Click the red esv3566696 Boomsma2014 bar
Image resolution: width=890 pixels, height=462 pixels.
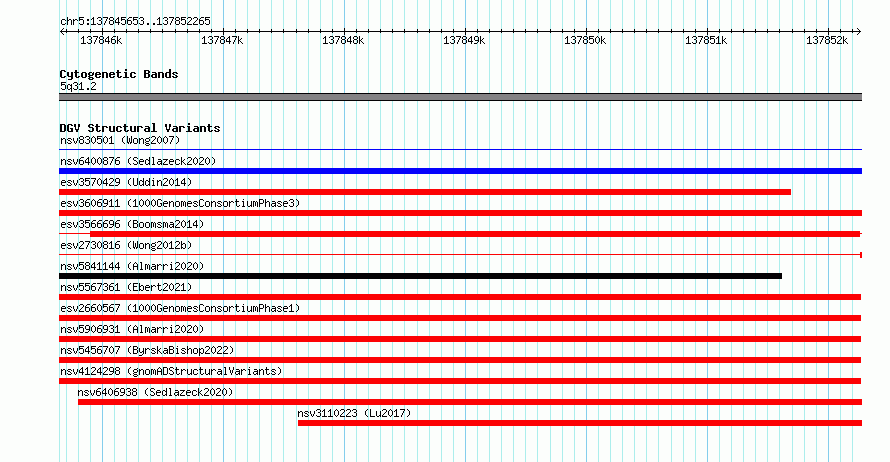point(475,234)
